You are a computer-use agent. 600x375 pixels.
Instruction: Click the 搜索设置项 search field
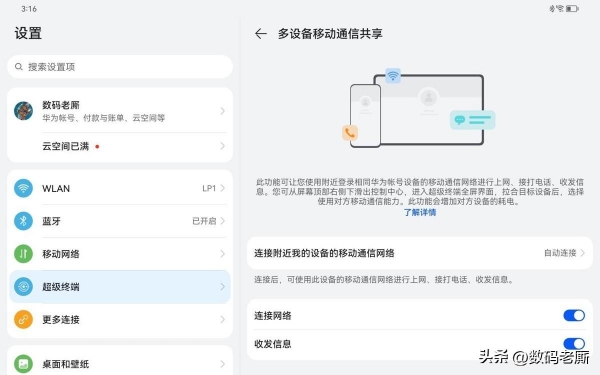120,67
